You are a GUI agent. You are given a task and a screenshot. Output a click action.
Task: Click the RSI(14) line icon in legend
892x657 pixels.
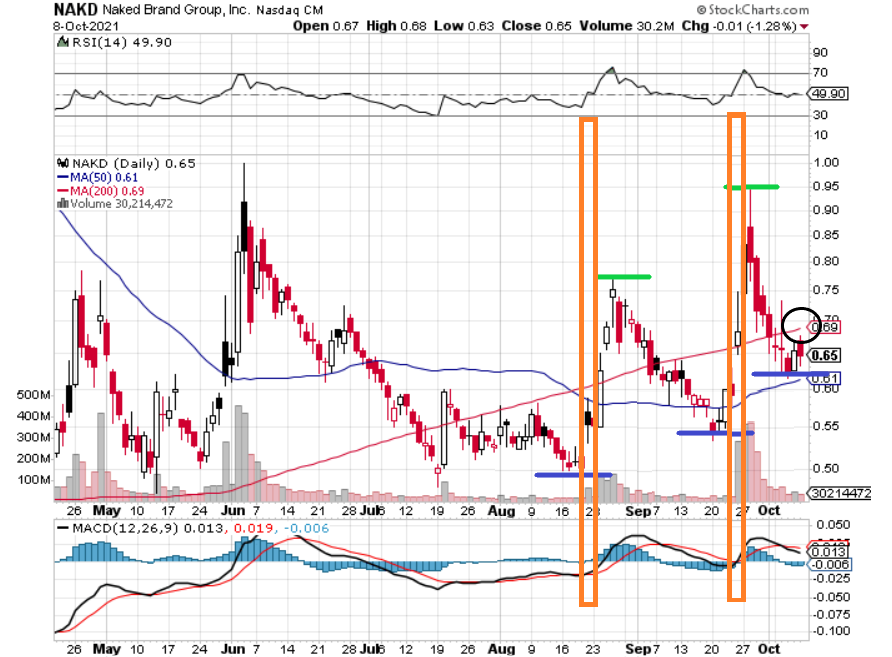click(63, 42)
